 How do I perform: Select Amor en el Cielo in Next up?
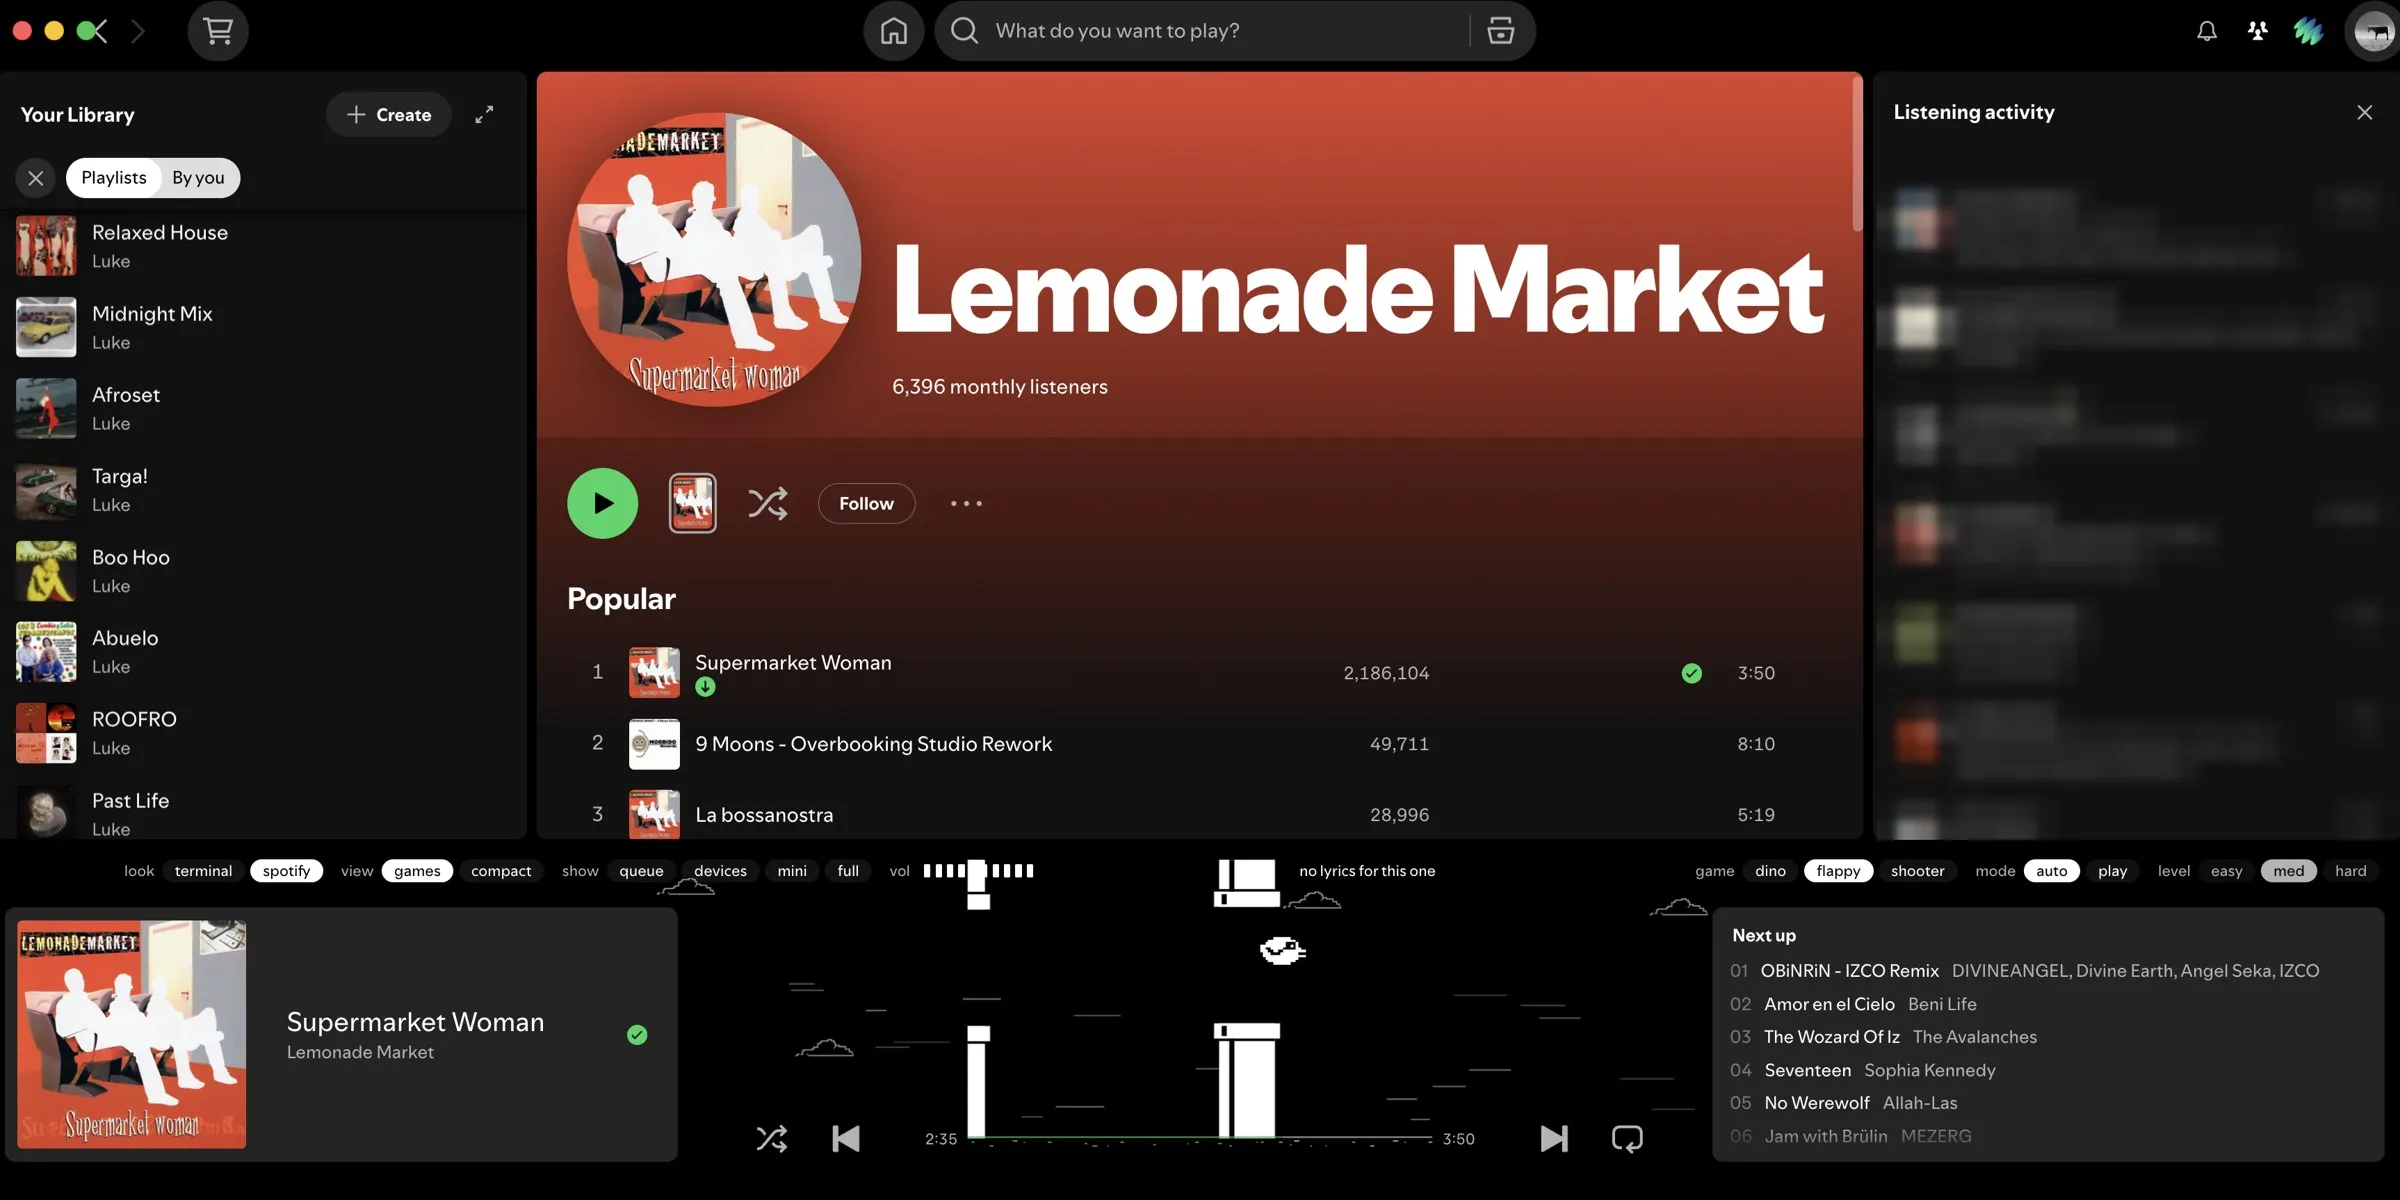click(x=2047, y=1004)
